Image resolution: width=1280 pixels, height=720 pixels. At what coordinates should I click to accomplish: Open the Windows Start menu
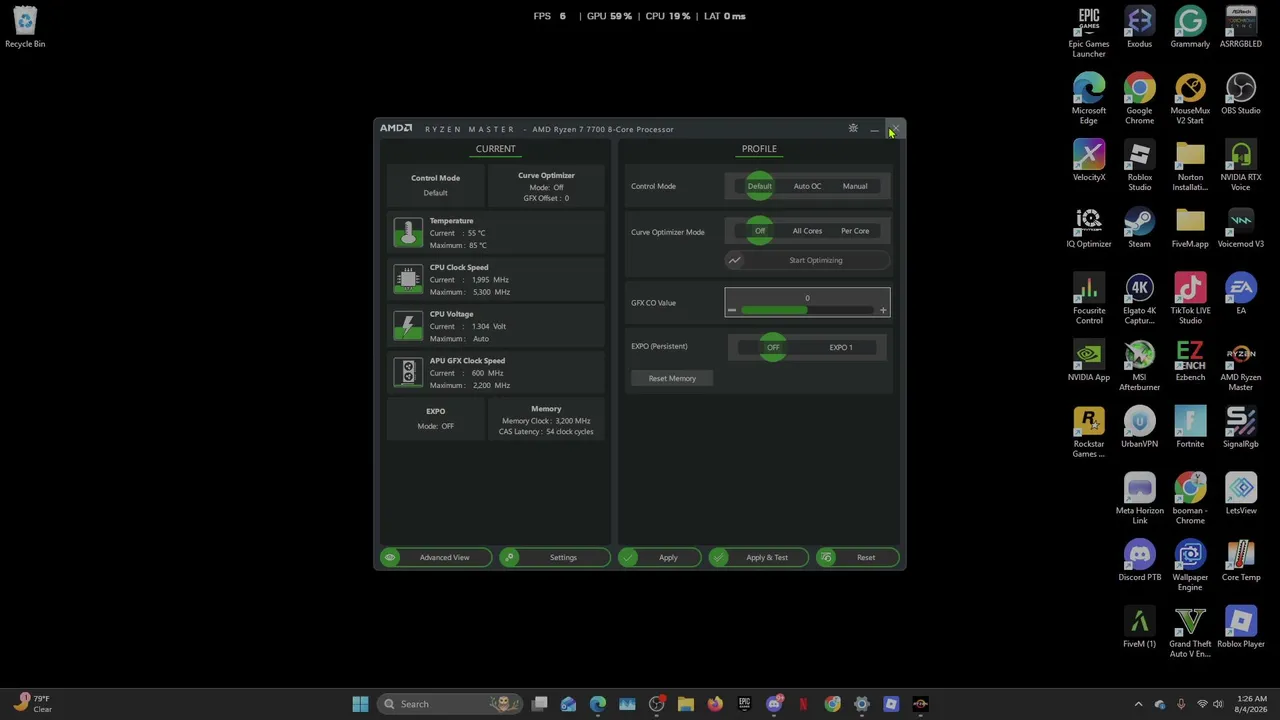tap(360, 704)
